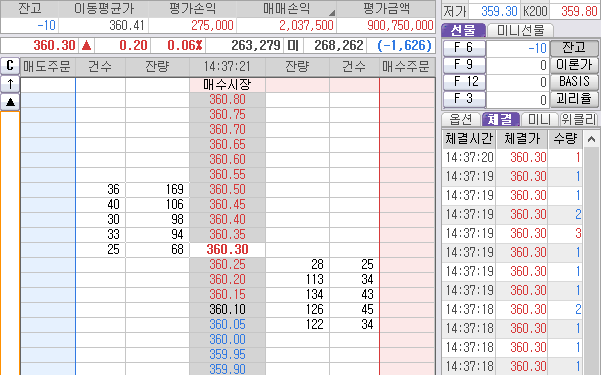Click price 360.10 in the ladder
This screenshot has height=375, width=601.
227,309
